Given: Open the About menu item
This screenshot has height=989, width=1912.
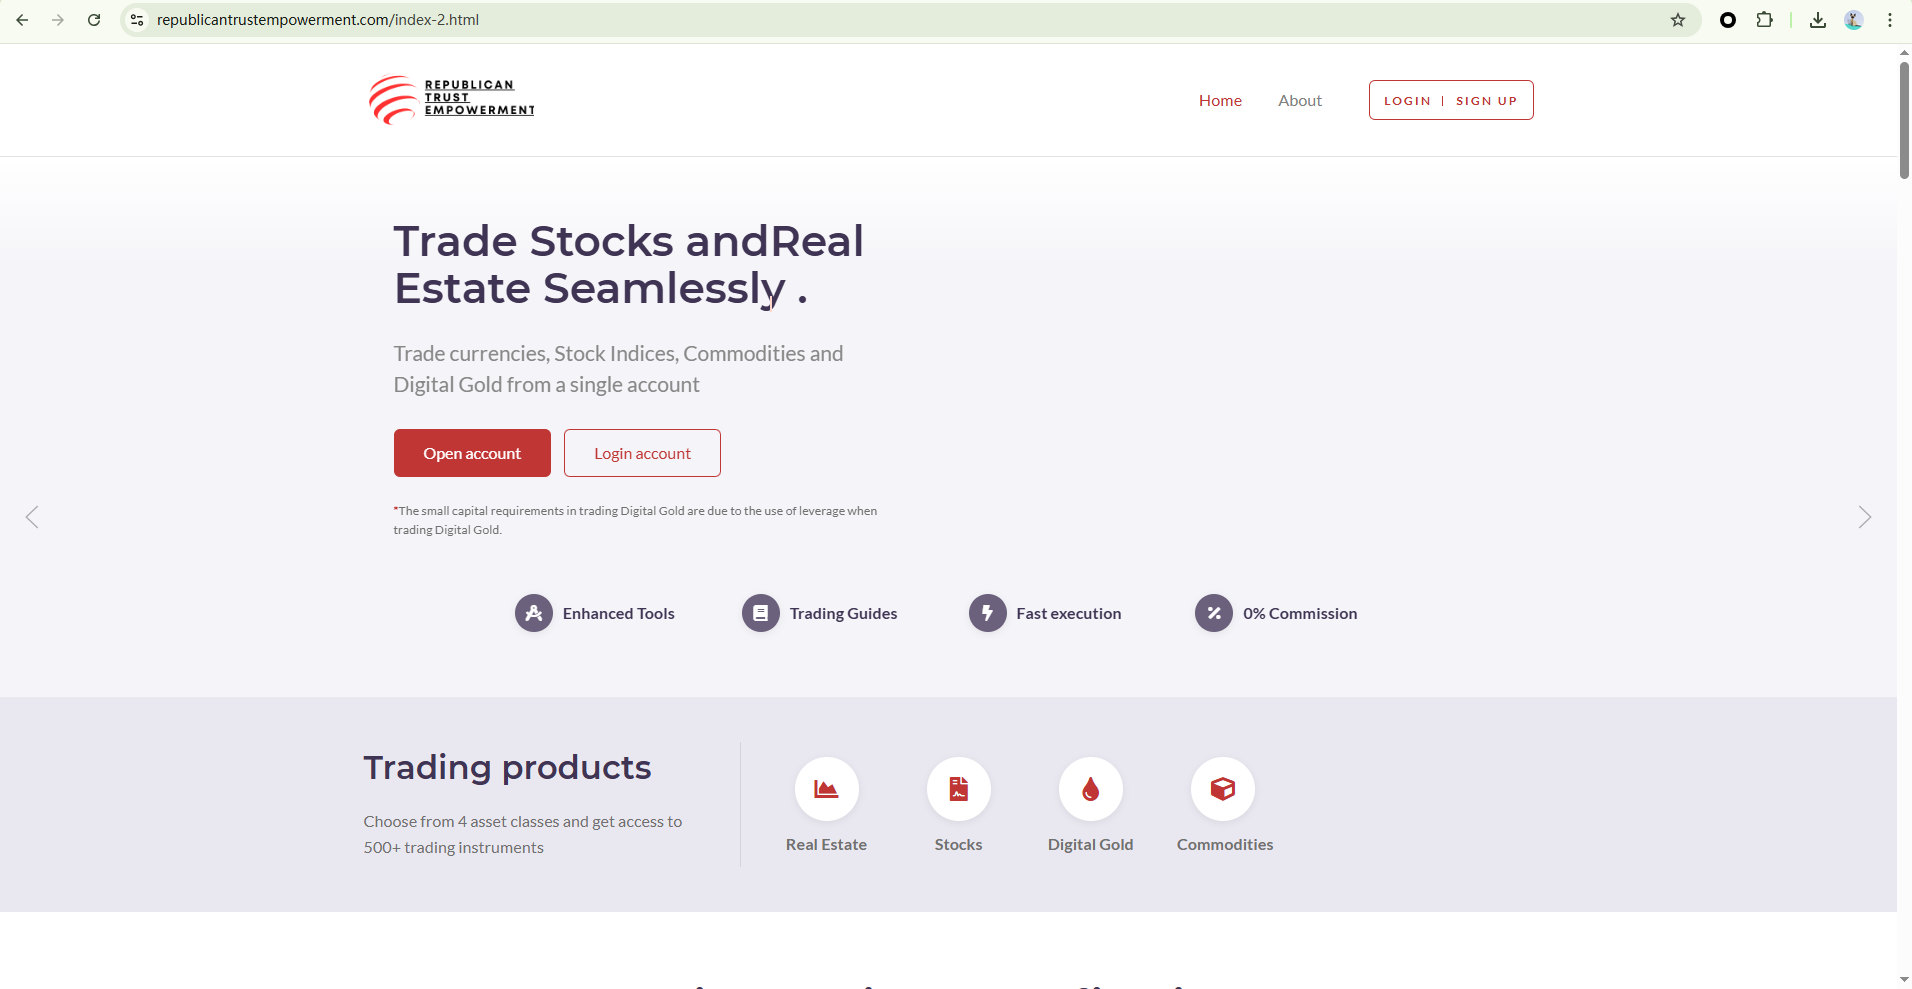Looking at the screenshot, I should pyautogui.click(x=1300, y=101).
